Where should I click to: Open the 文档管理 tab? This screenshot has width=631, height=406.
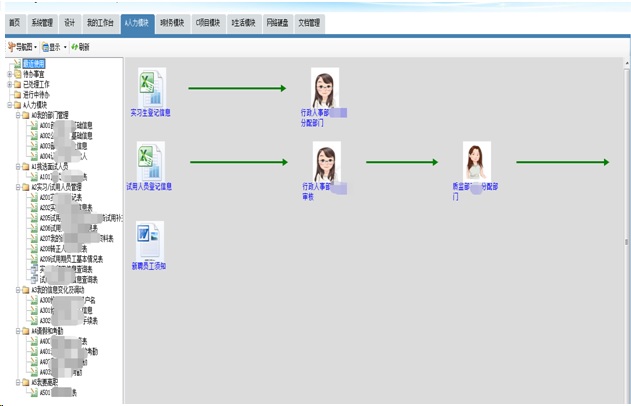(310, 21)
